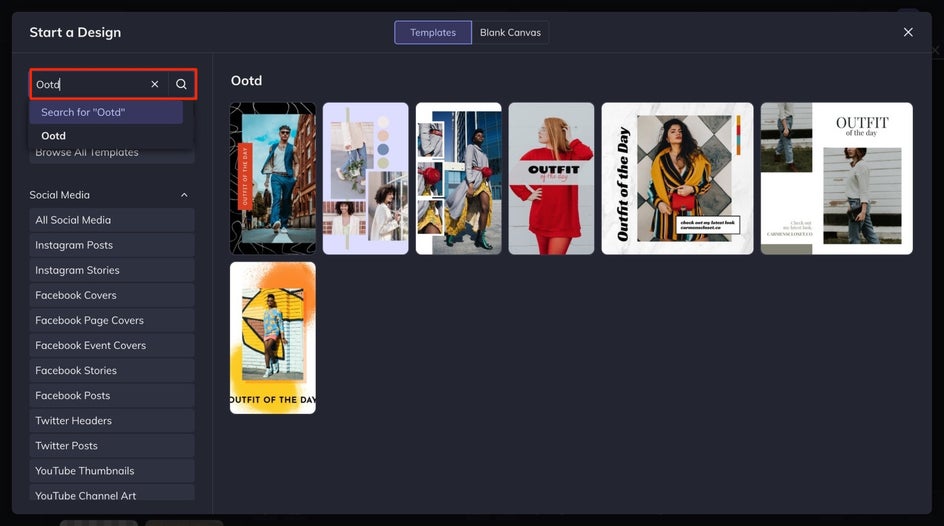Image resolution: width=944 pixels, height=526 pixels.
Task: Open Facebook Posts category
Action: [112, 395]
